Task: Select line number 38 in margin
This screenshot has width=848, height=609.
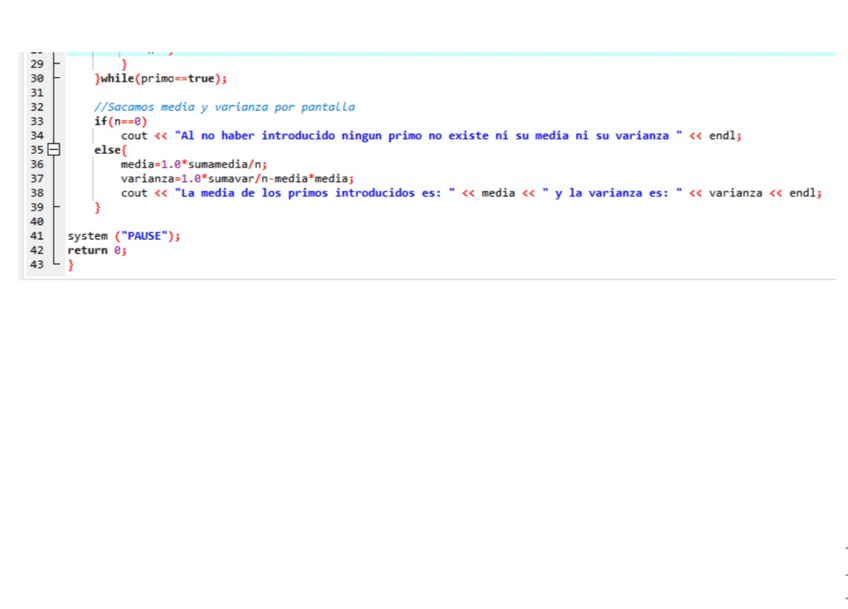Action: (37, 193)
